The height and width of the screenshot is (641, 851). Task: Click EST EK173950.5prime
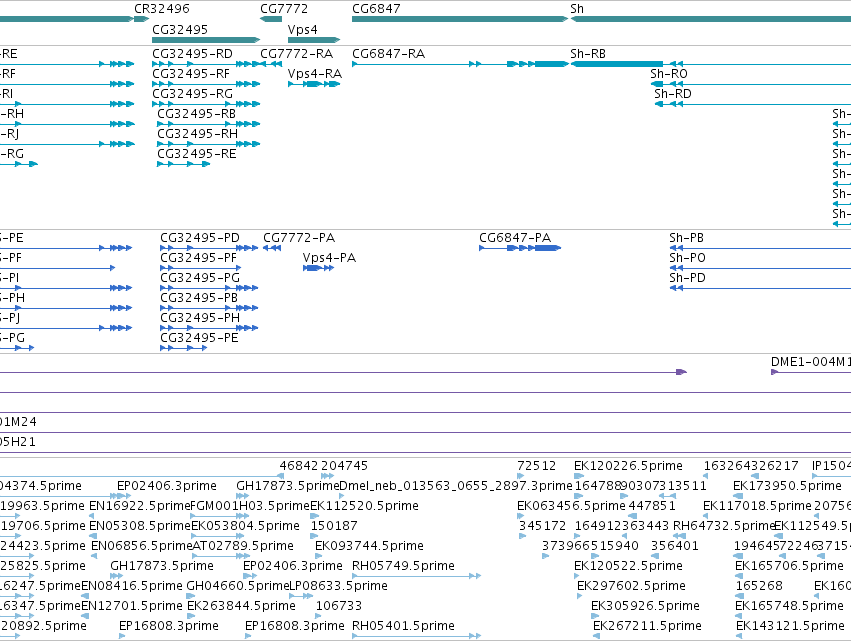787,486
